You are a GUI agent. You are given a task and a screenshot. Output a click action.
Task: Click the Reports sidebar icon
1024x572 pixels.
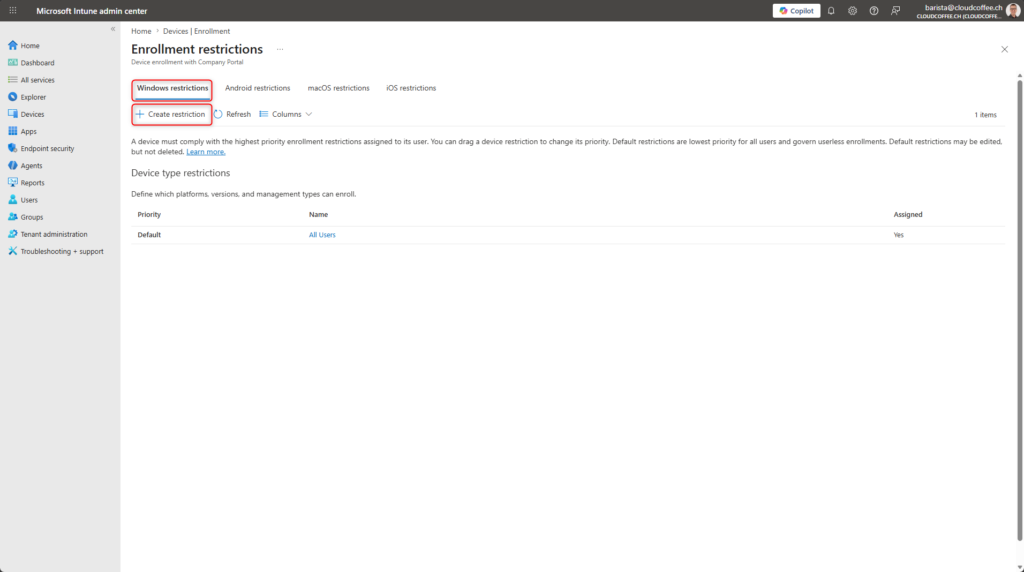point(12,182)
